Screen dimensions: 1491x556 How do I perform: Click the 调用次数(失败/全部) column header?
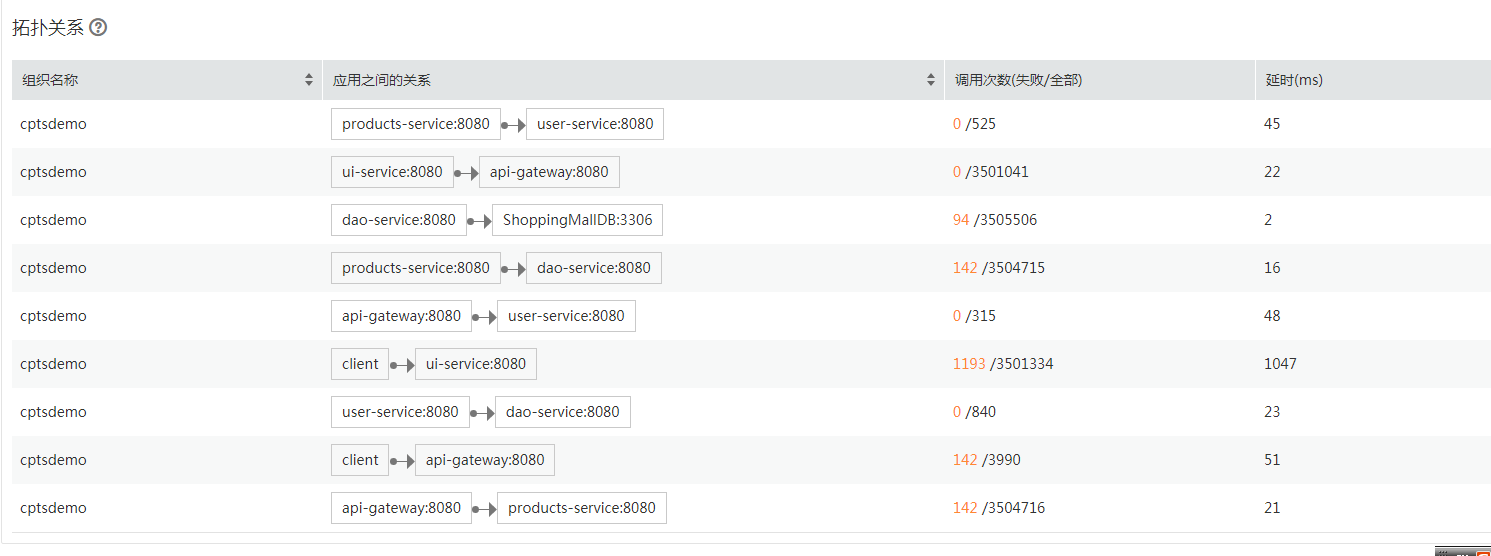[x=1018, y=80]
